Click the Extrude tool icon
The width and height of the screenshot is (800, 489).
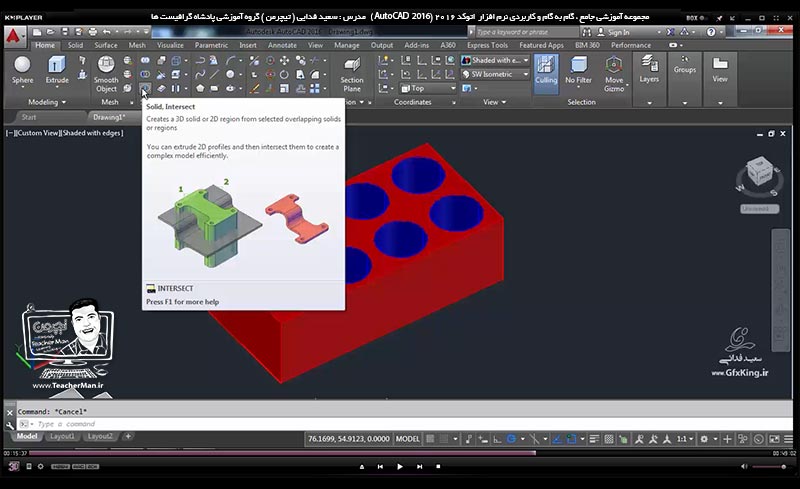click(57, 65)
